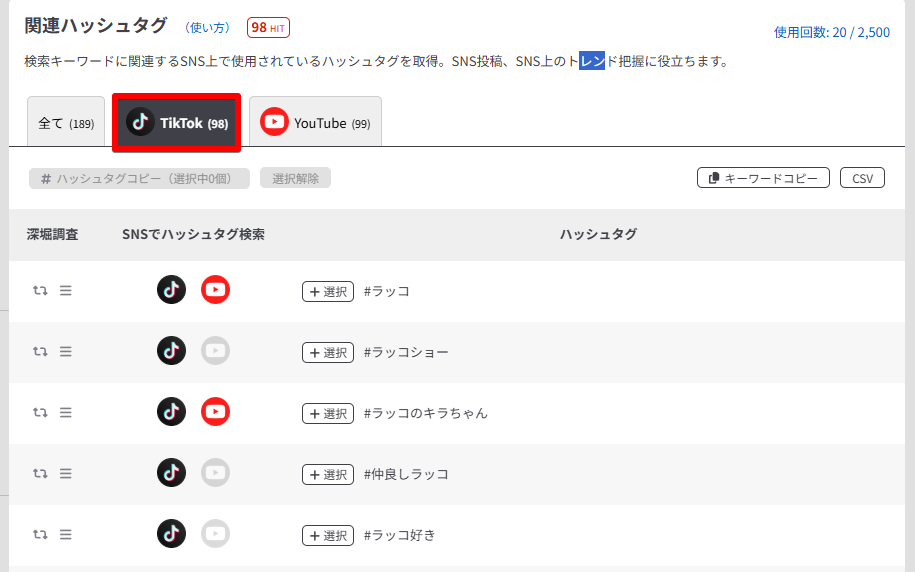The height and width of the screenshot is (572, 915).
Task: Click TikTok icon in #ラッコショー row
Action: click(171, 351)
